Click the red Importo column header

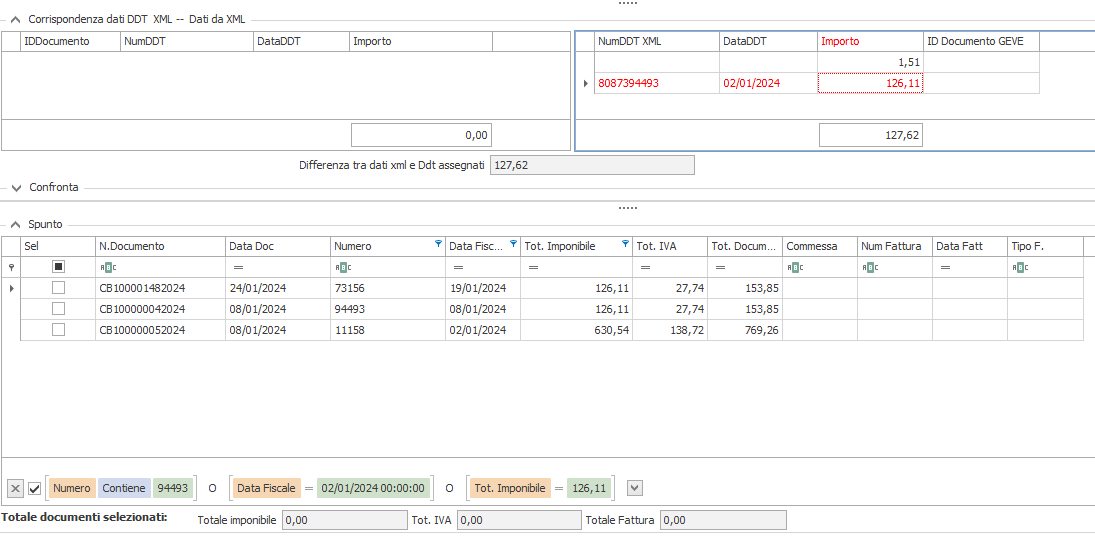[x=870, y=41]
